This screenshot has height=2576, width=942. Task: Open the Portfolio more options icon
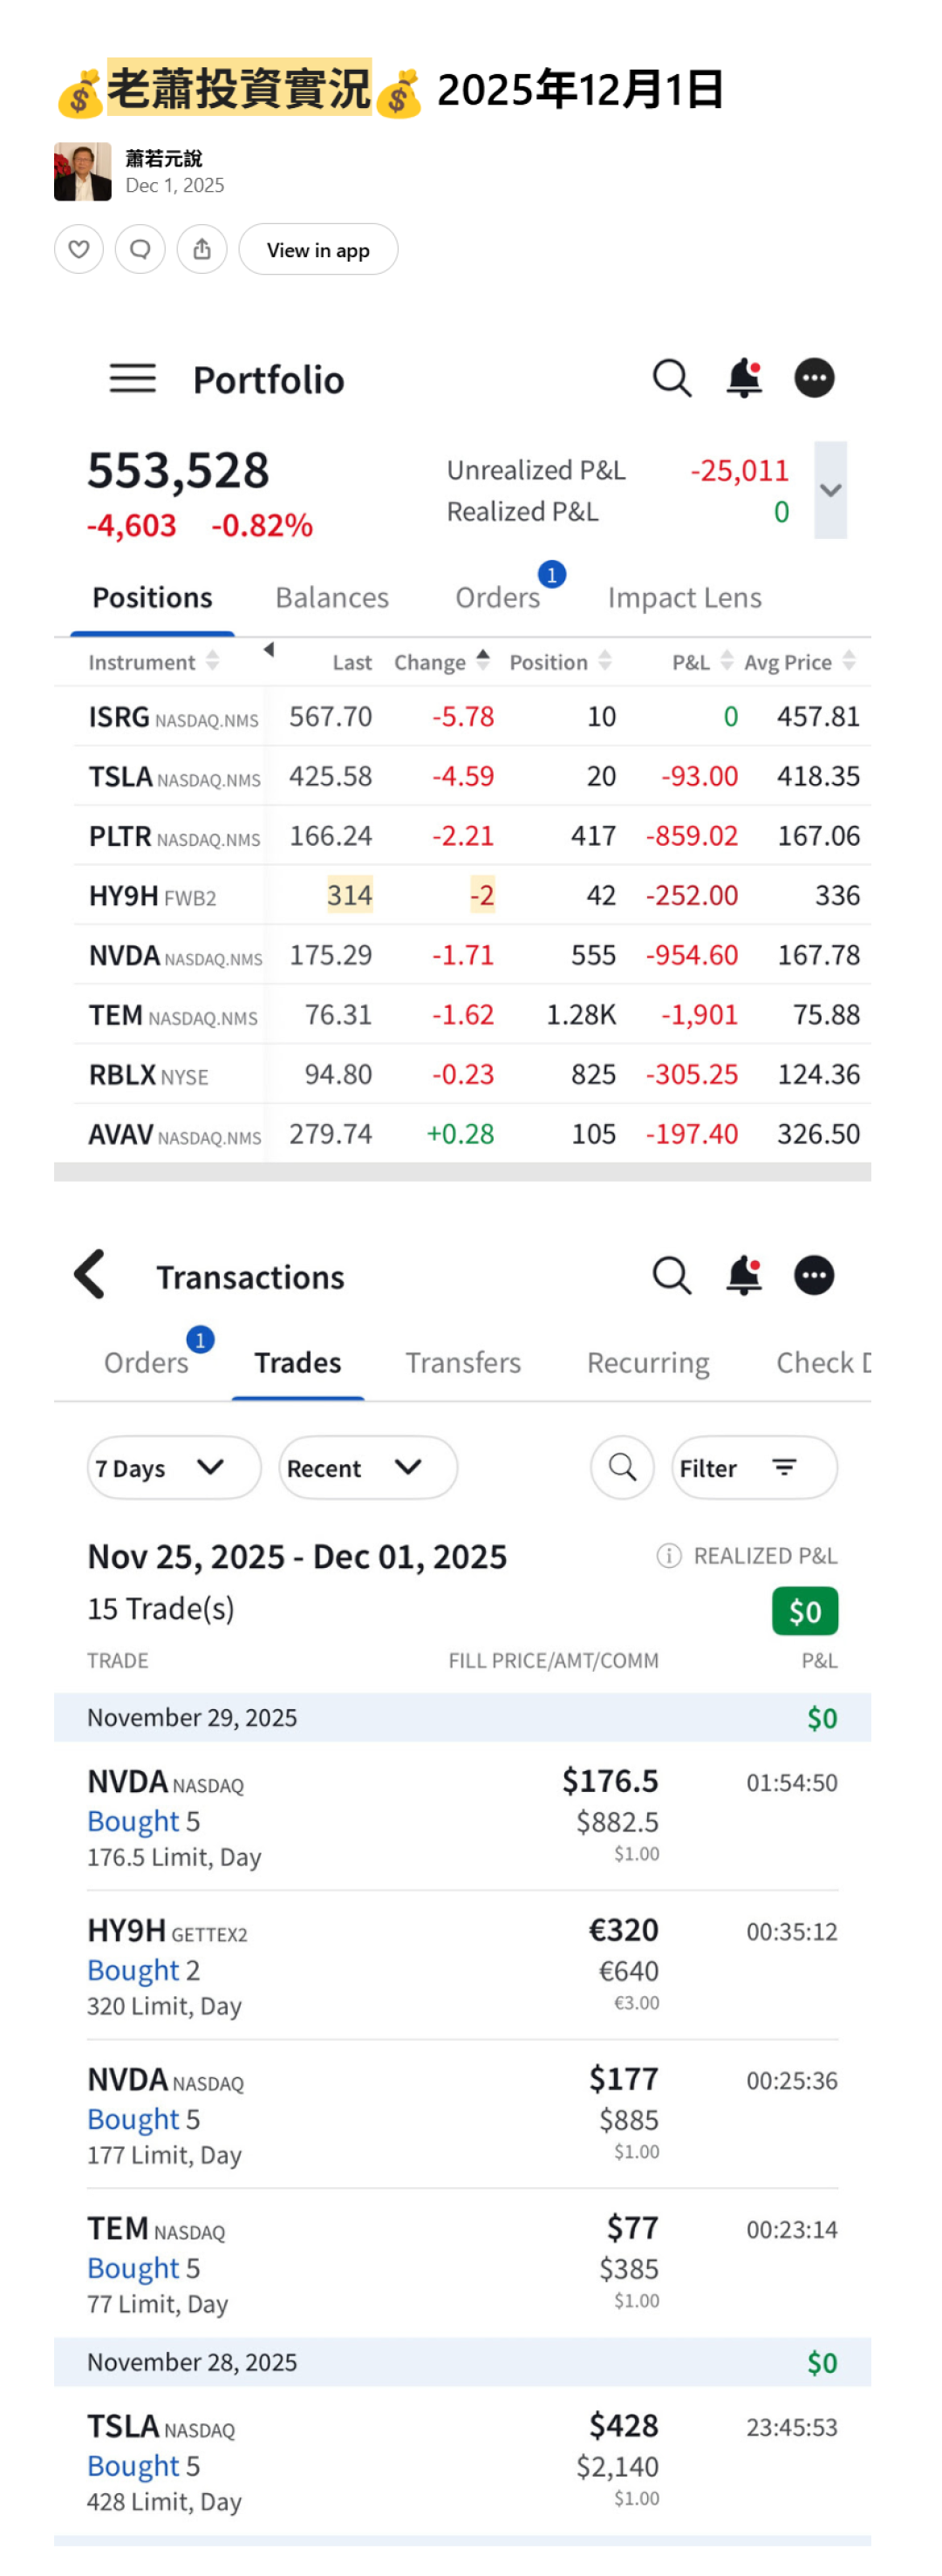pos(814,378)
